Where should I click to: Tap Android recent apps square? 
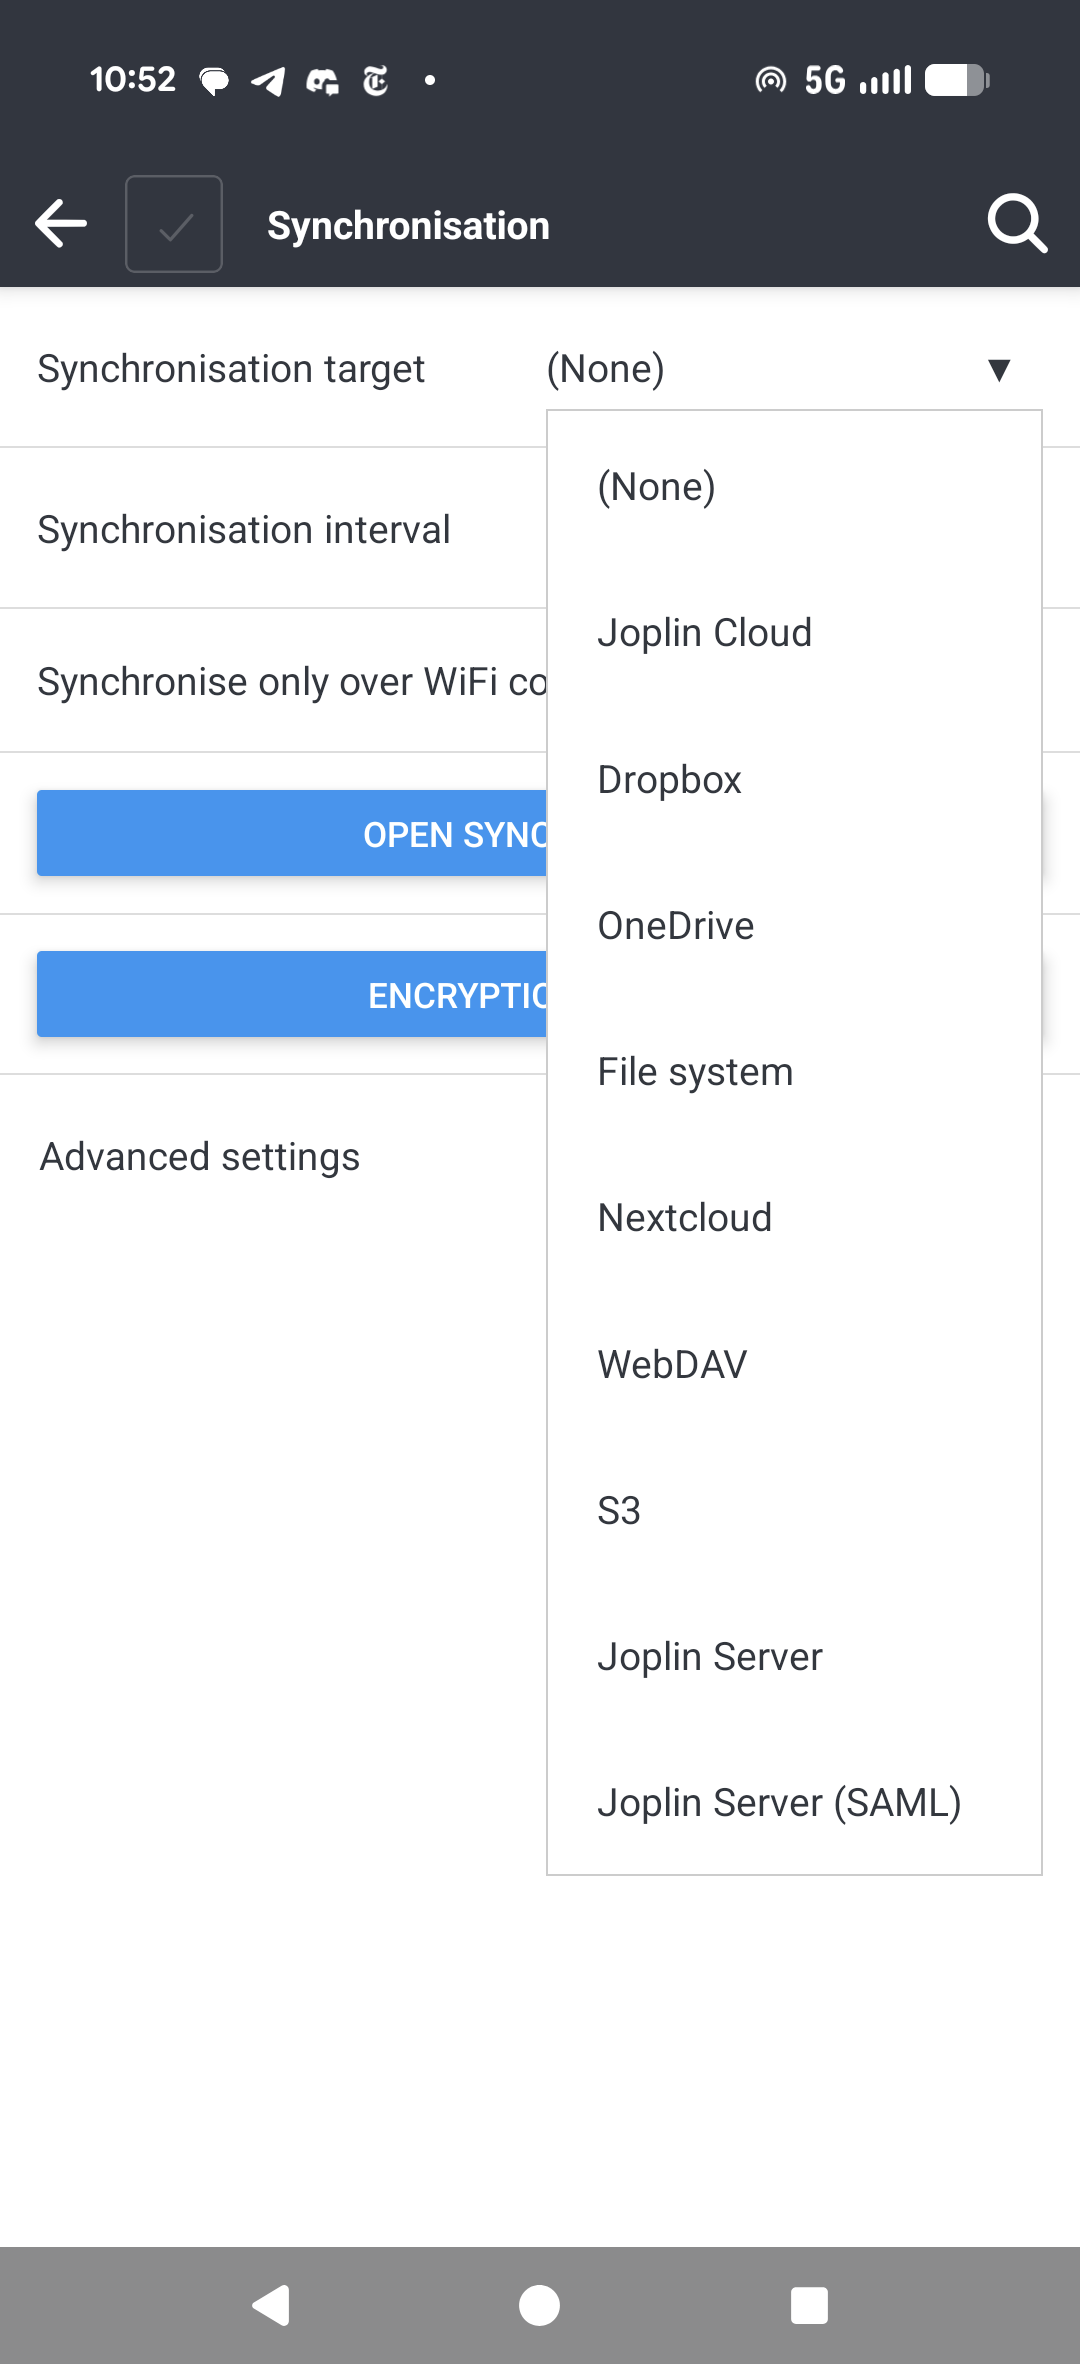tap(809, 2305)
